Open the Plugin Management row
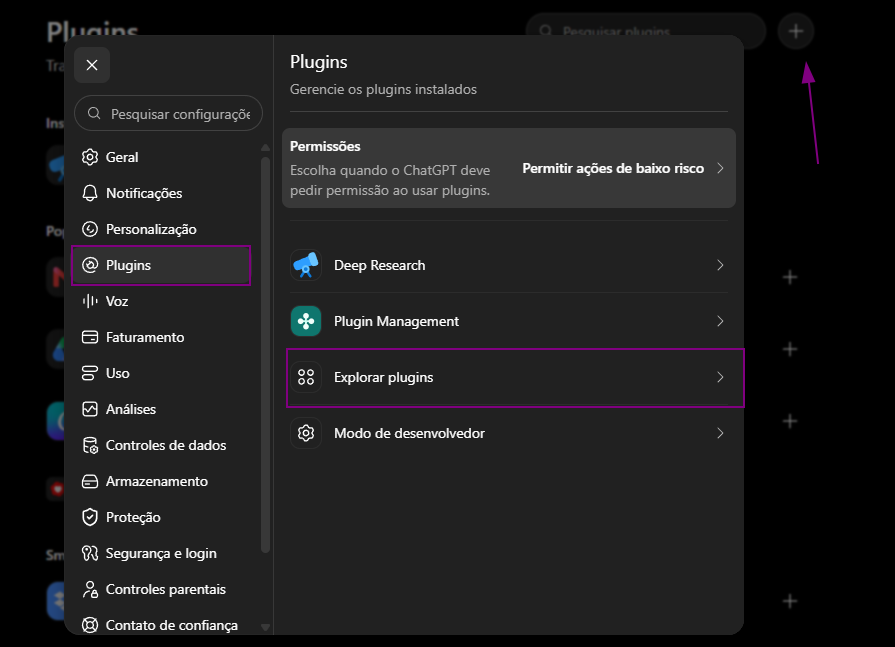 pos(509,321)
